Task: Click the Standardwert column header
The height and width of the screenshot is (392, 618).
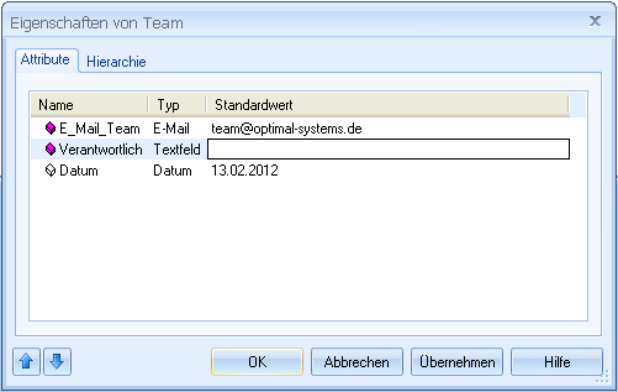Action: 388,105
